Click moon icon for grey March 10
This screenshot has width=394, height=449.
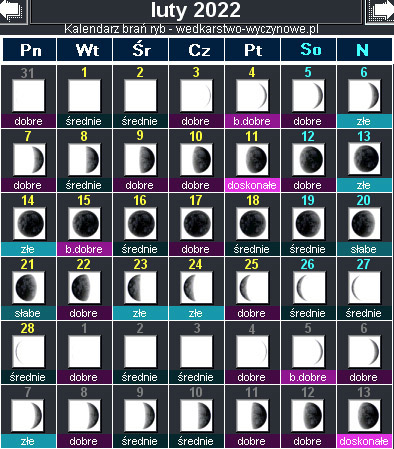pos(196,415)
